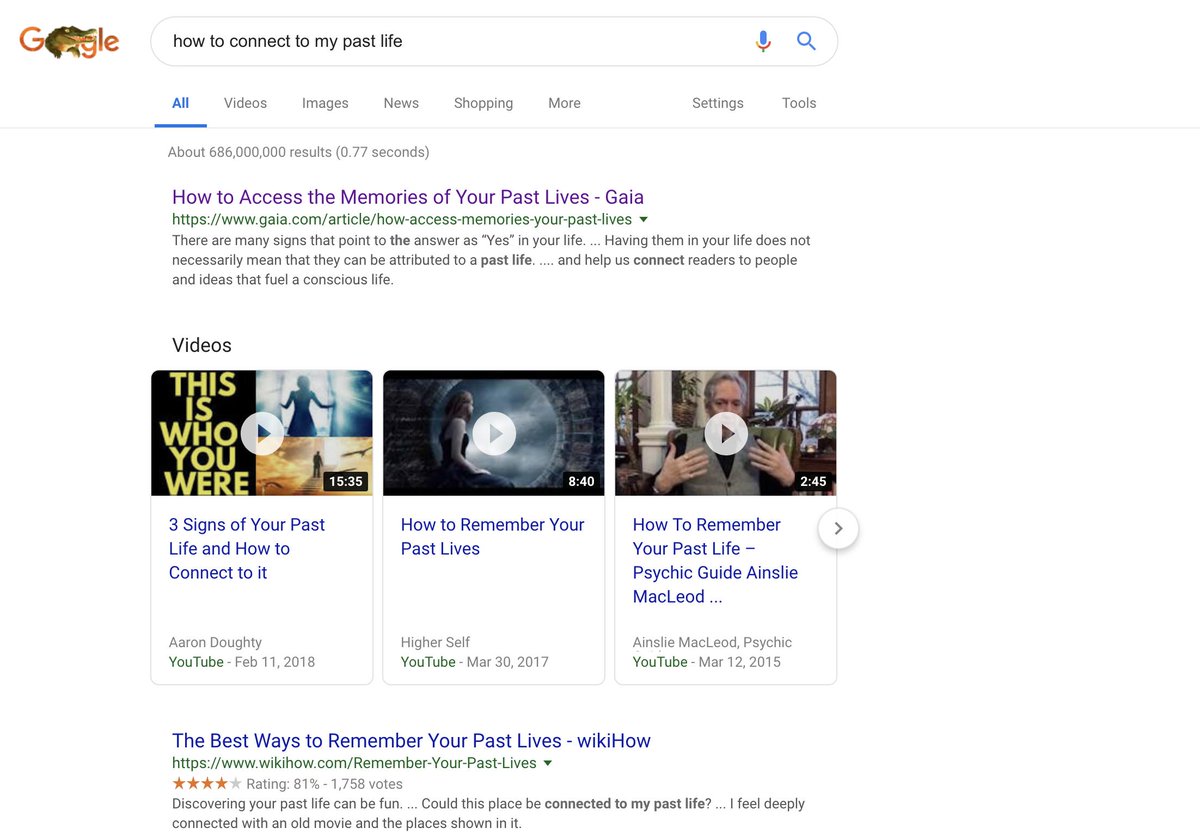The width and height of the screenshot is (1200, 840).
Task: Open '3 Signs of Your Past Life' link
Action: click(247, 549)
